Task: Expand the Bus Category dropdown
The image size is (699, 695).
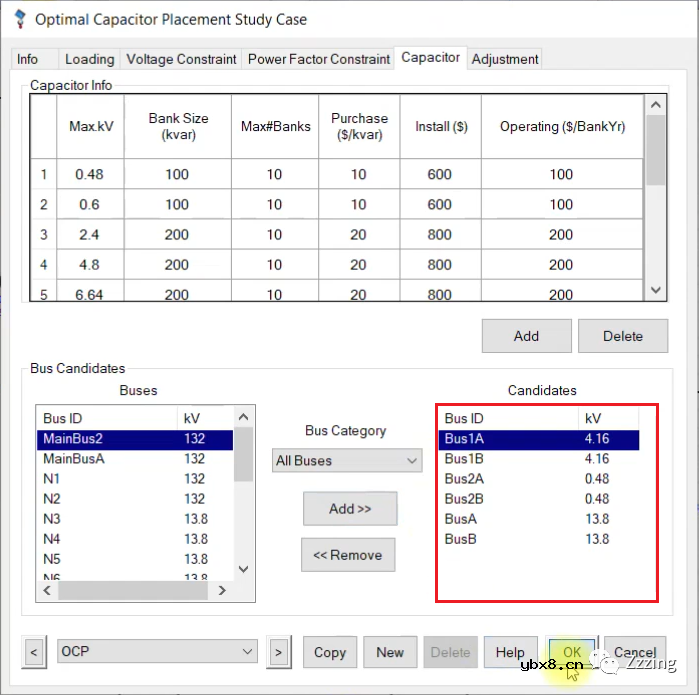Action: coord(347,461)
